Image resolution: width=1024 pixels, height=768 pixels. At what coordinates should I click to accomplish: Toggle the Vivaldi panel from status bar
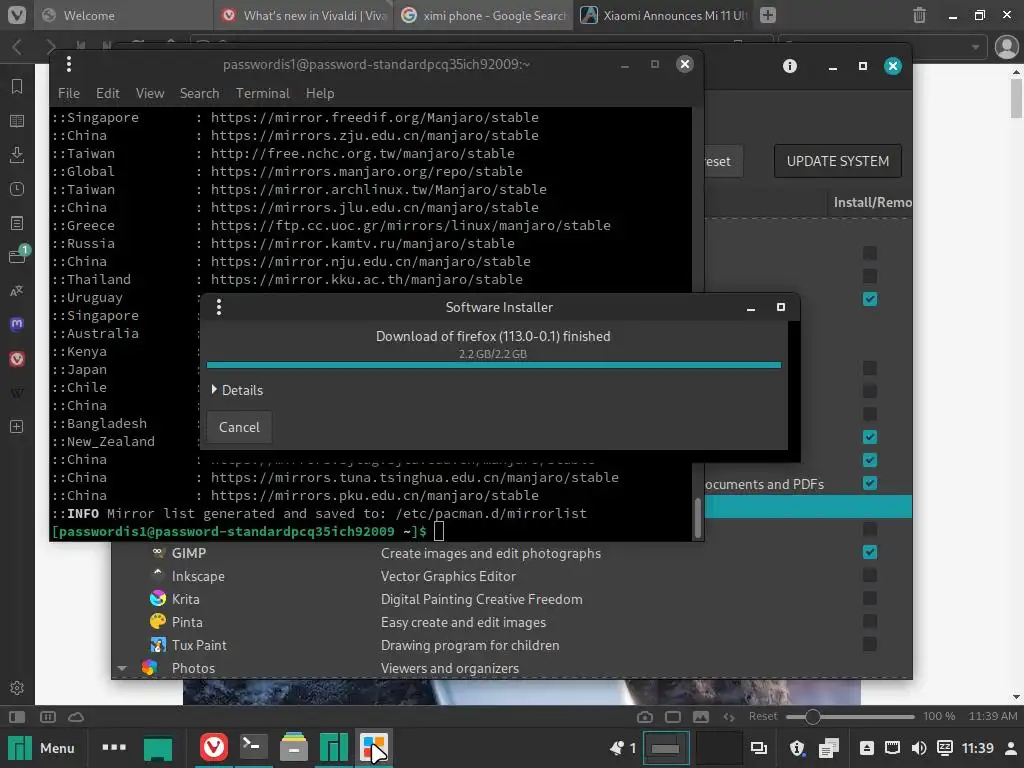tap(17, 716)
